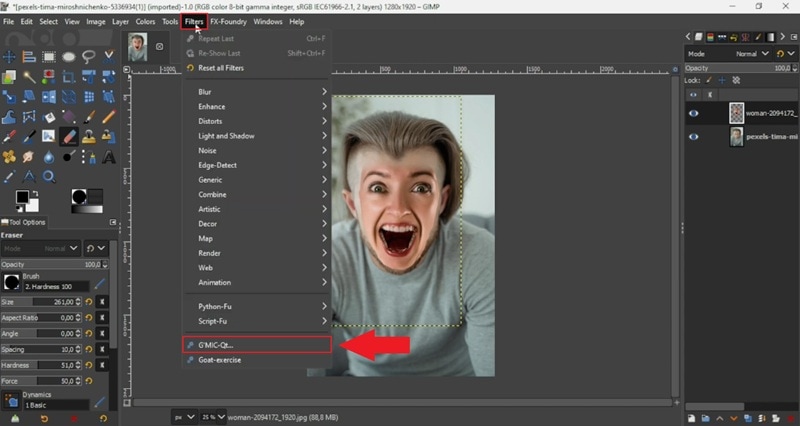This screenshot has width=800, height=426.
Task: Select the Free Select lasso tool
Action: 89,57
